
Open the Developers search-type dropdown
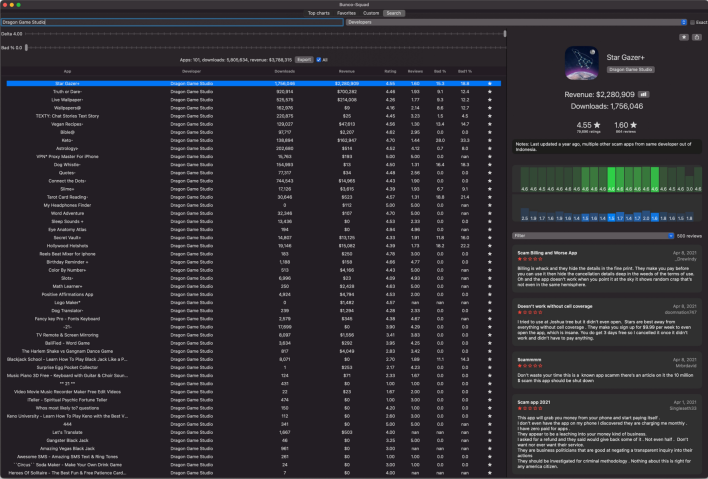tap(517, 22)
